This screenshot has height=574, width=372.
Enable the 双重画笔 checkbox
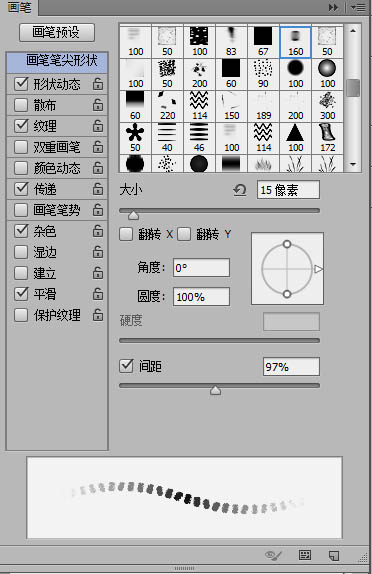(x=21, y=147)
